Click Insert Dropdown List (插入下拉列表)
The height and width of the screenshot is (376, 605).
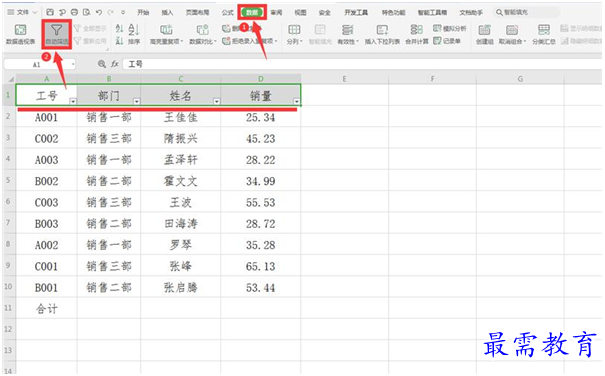[382, 34]
